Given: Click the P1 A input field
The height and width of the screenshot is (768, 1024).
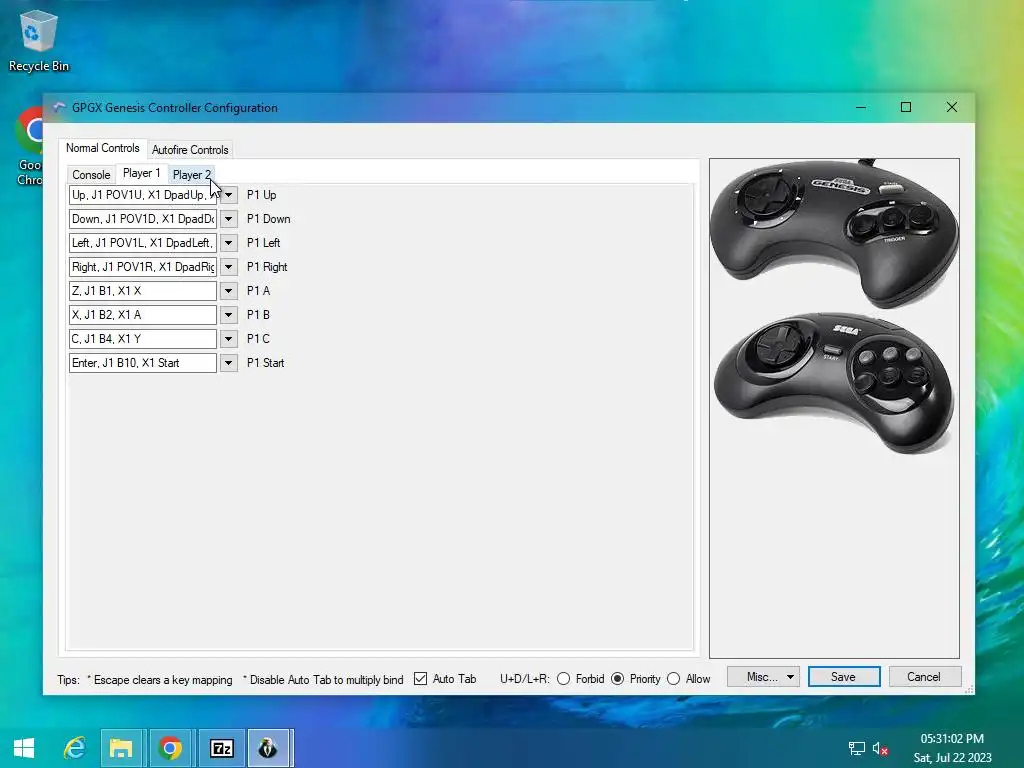Looking at the screenshot, I should pos(143,291).
